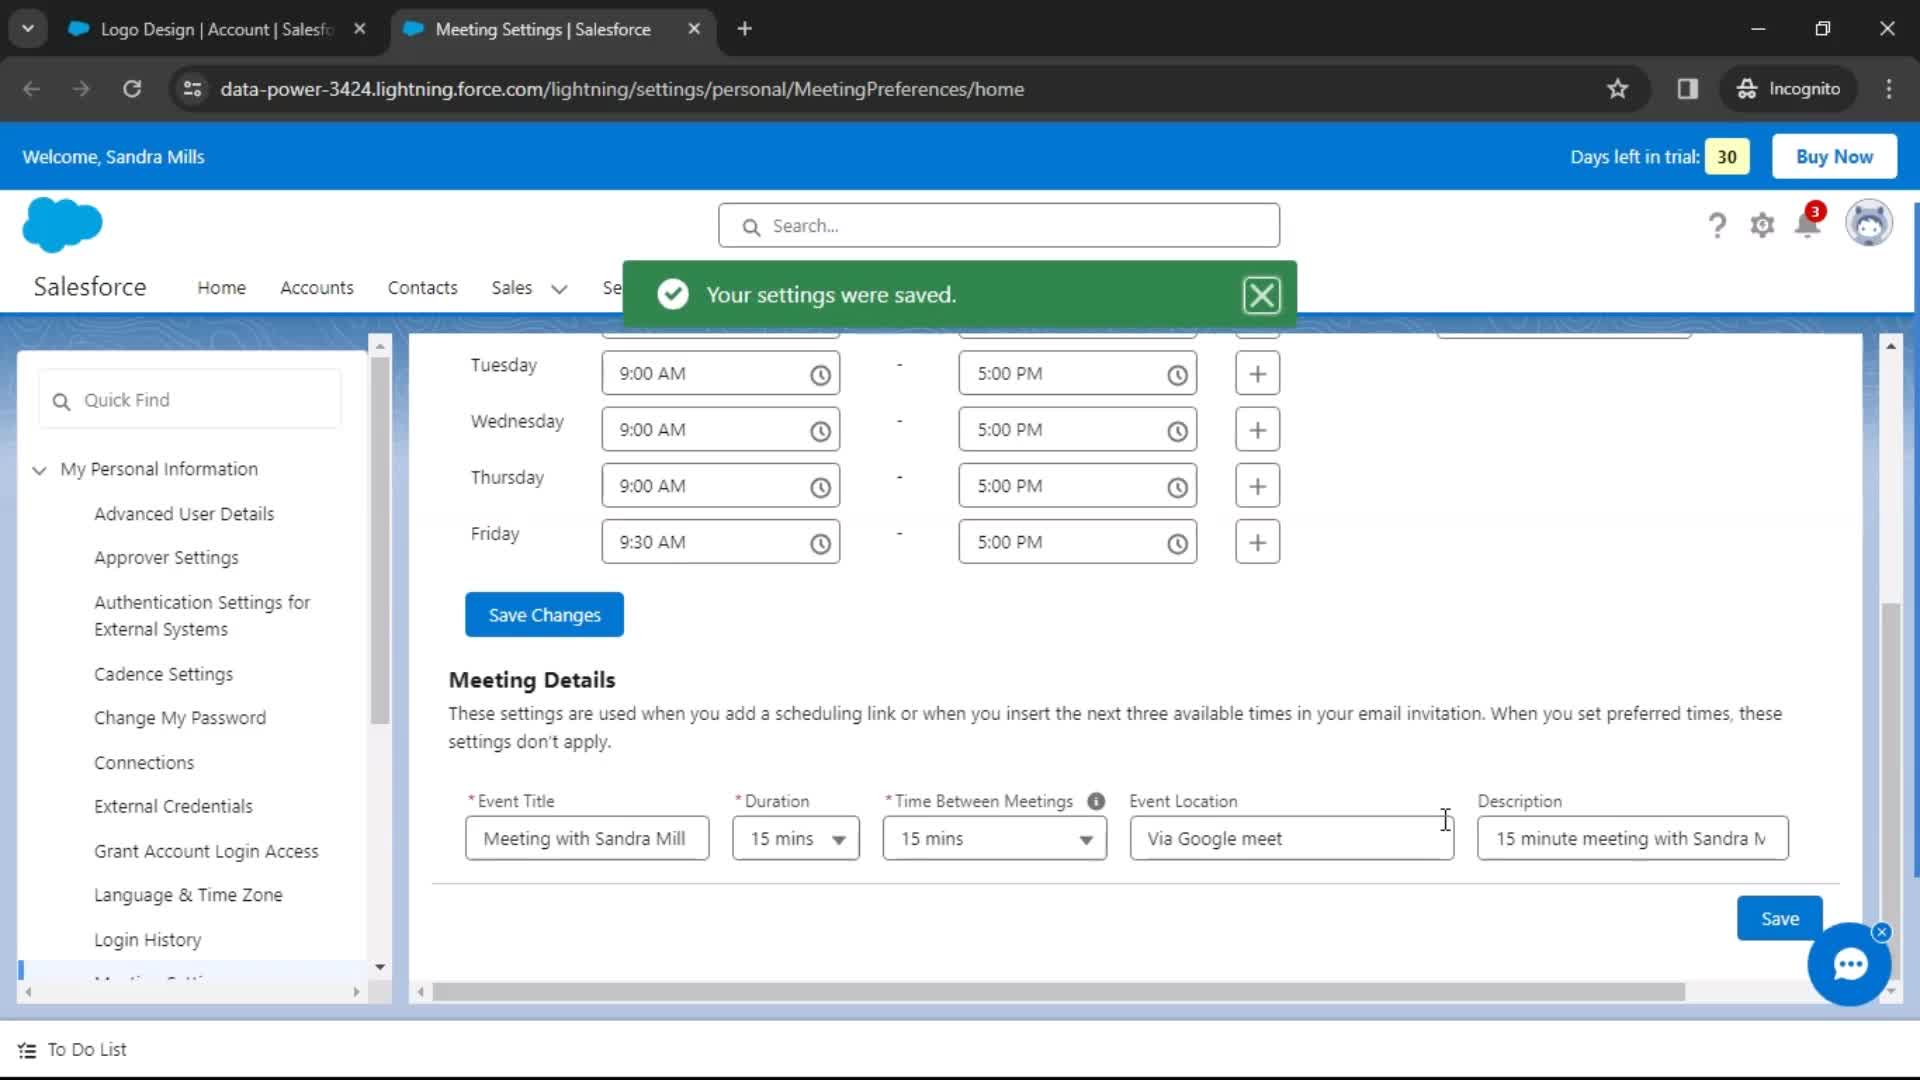The width and height of the screenshot is (1920, 1080).
Task: Add a time range for Friday
Action: tap(1257, 542)
